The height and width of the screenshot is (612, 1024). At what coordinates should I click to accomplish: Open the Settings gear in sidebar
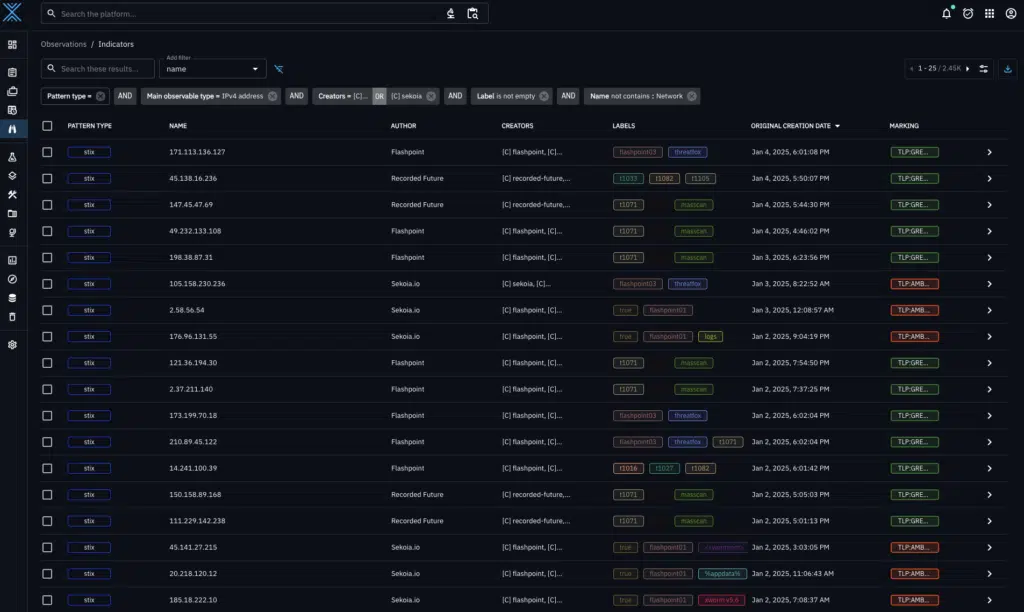[12, 344]
